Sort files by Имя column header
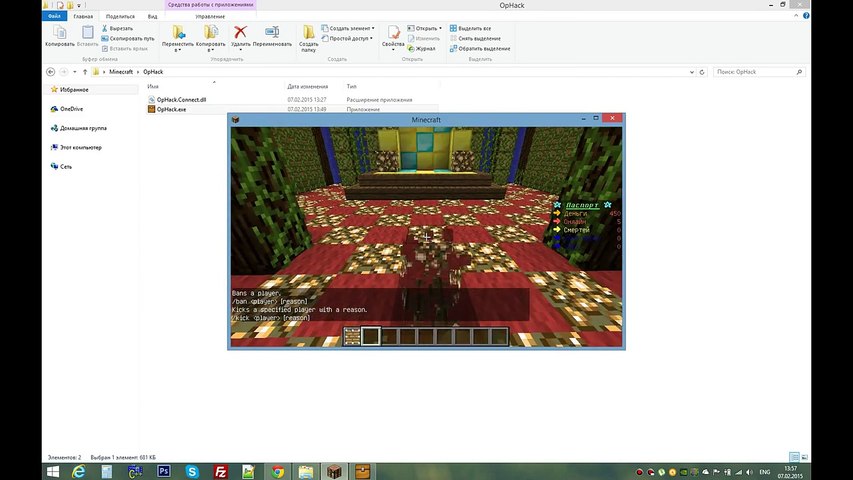853x480 pixels. pos(153,87)
